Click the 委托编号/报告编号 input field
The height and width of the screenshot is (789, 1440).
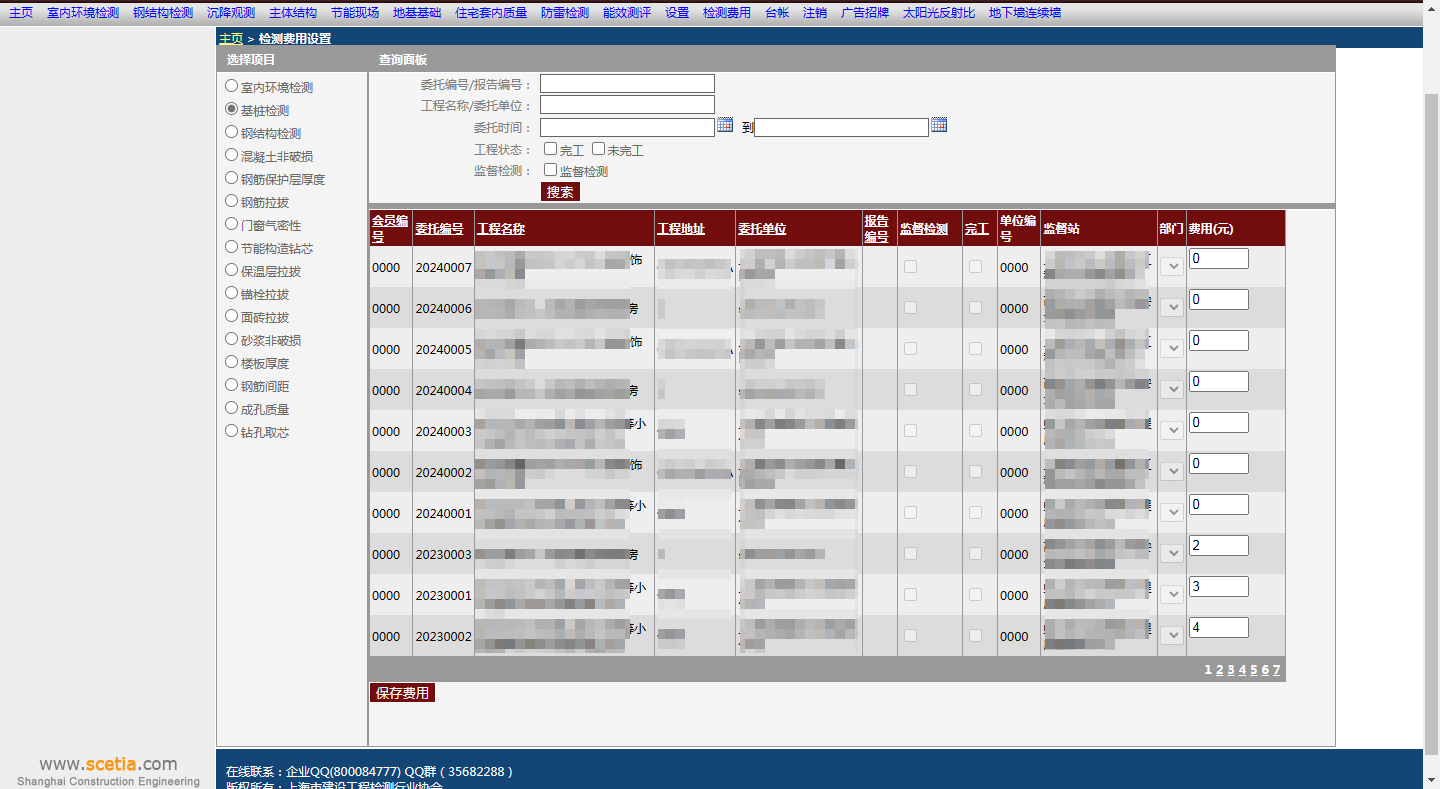tap(627, 84)
